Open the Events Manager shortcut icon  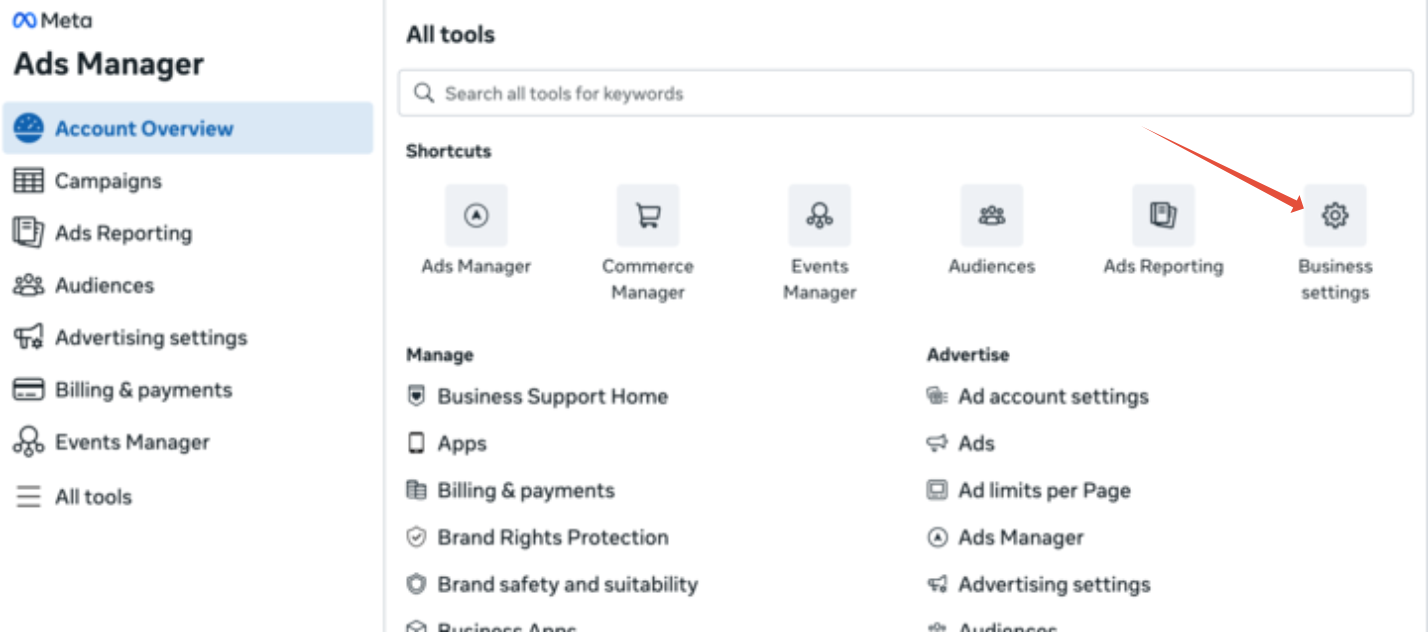point(820,215)
